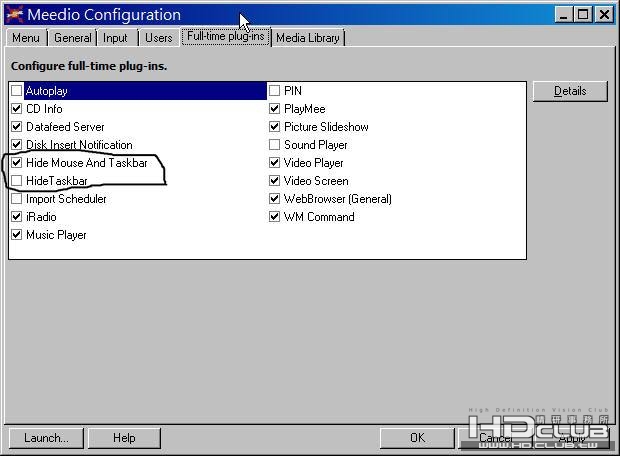Open the Input tab
The height and width of the screenshot is (456, 620).
click(115, 38)
